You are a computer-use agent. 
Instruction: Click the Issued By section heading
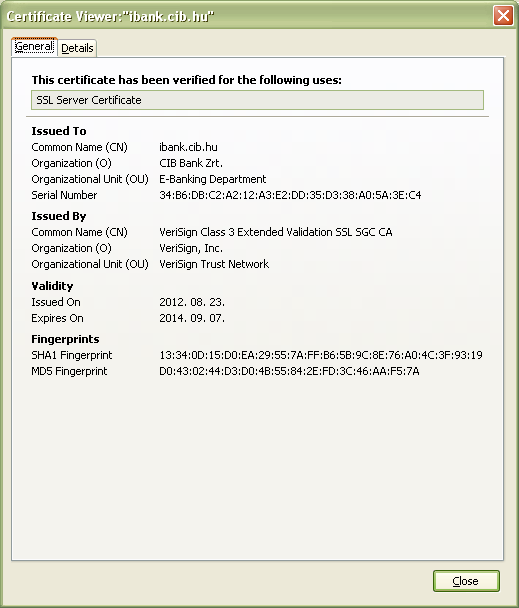[x=59, y=216]
